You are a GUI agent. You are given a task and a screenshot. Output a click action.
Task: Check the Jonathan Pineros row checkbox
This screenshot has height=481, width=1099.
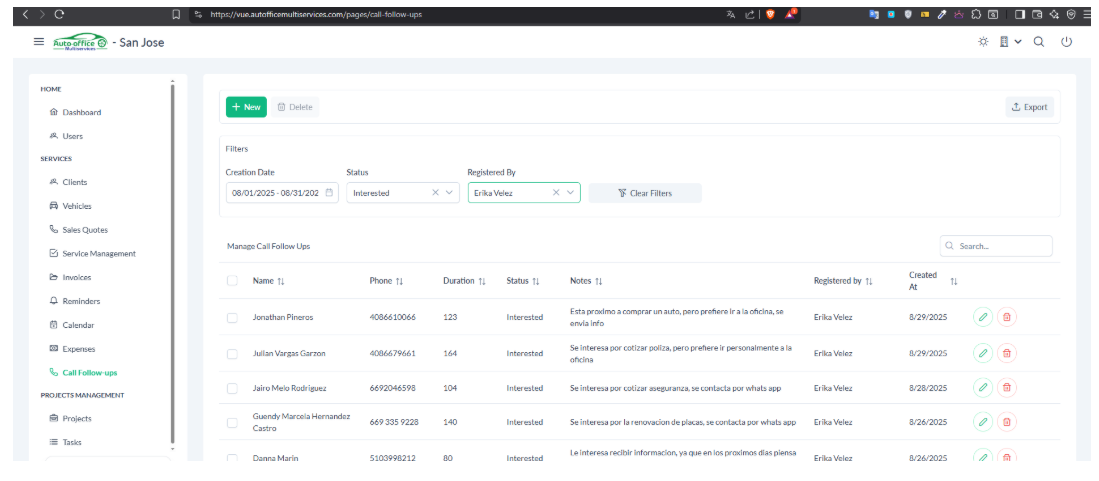(232, 317)
